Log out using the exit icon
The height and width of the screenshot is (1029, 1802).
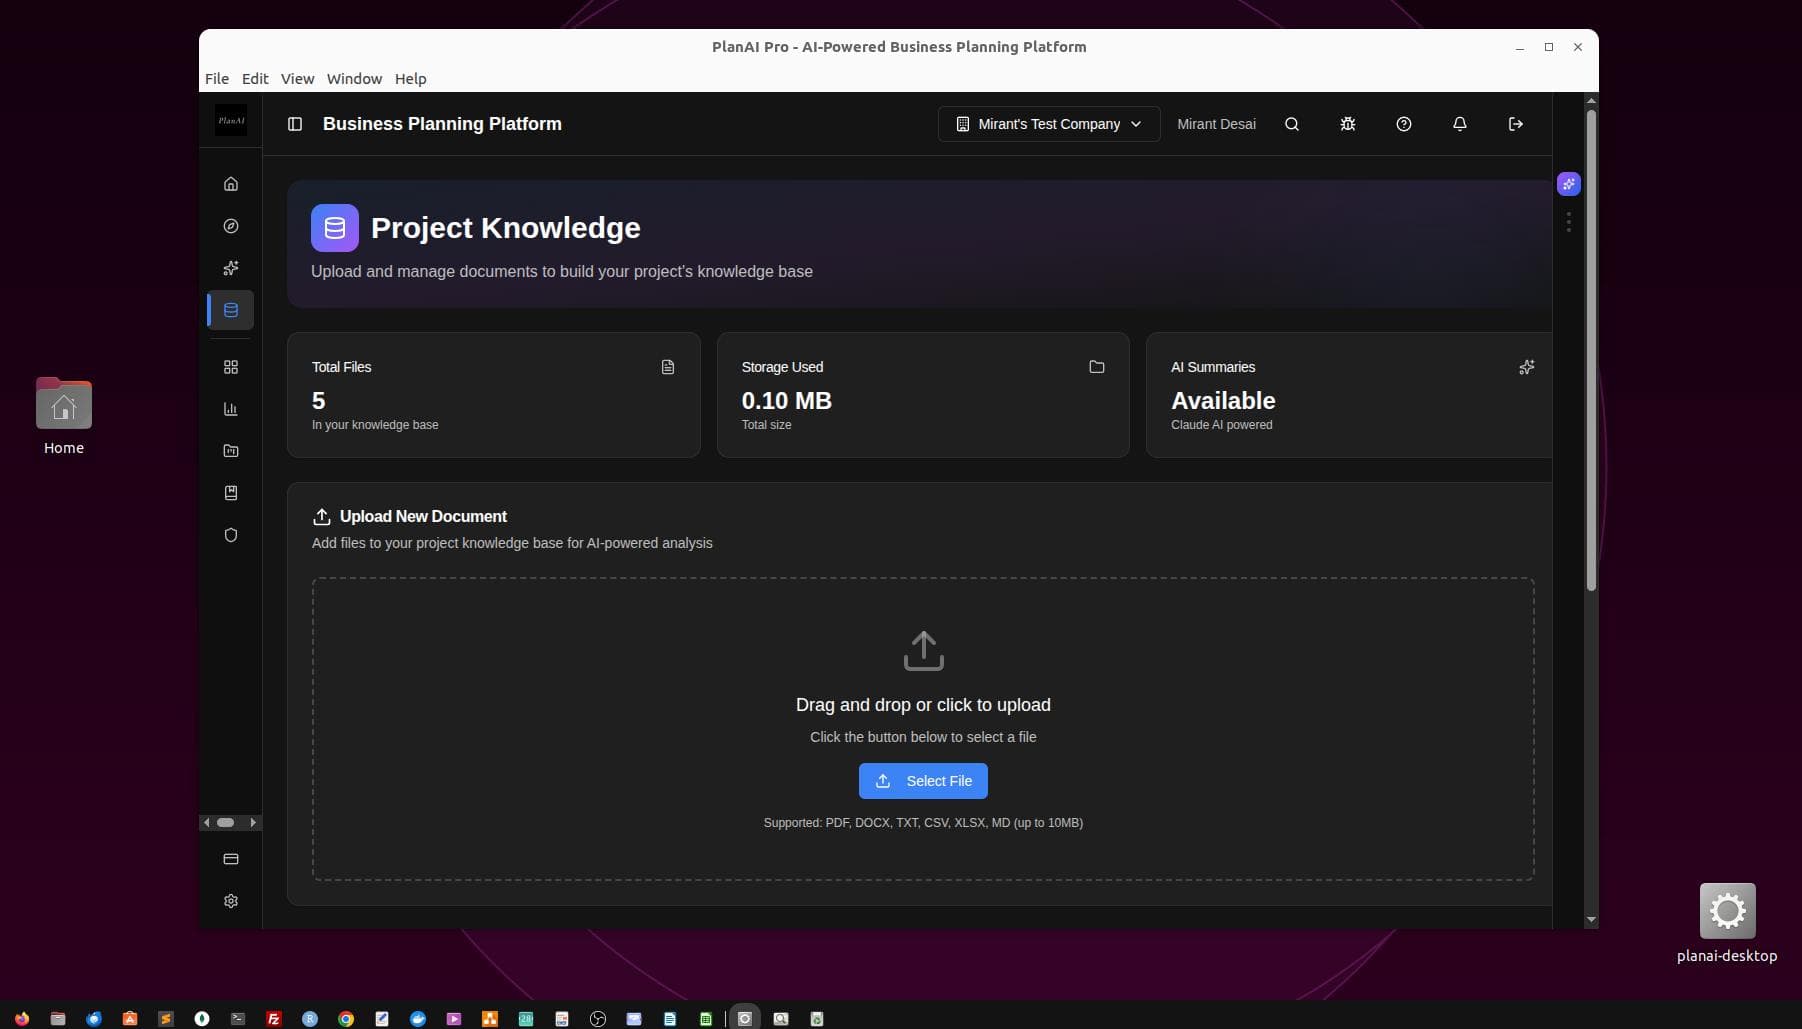point(1516,124)
